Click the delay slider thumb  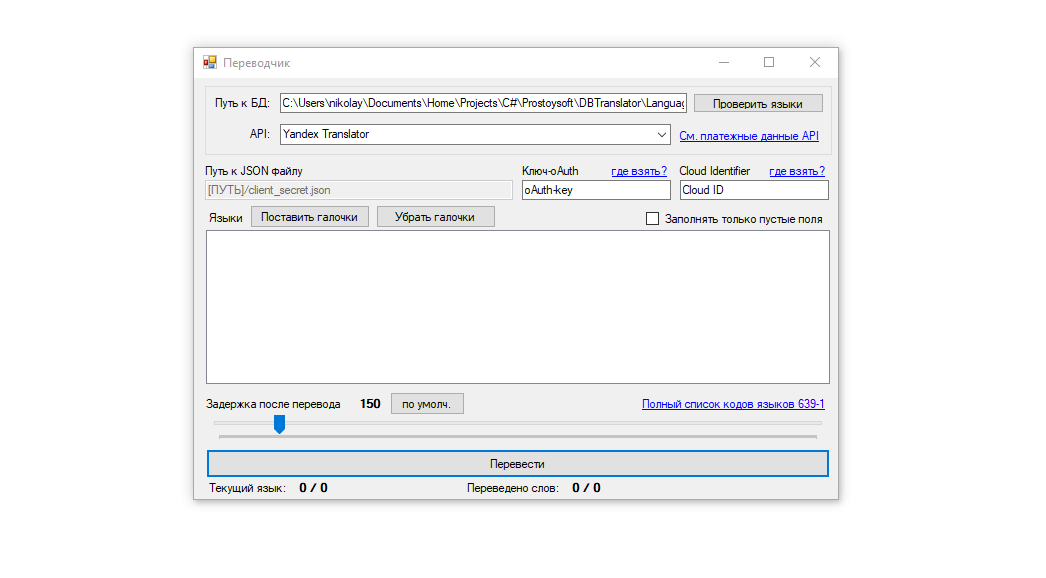280,425
